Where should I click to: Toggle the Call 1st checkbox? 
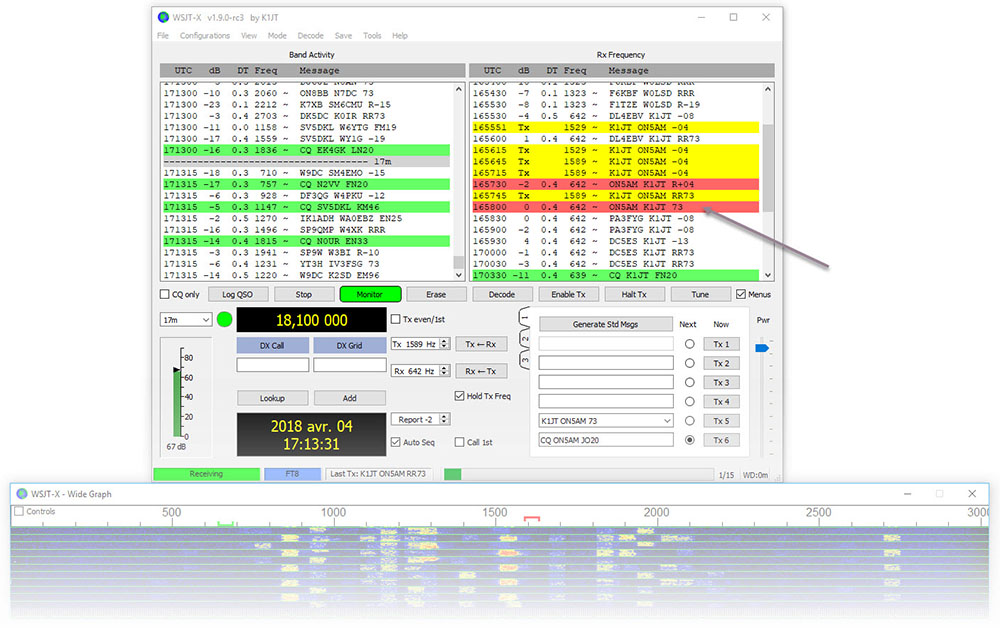click(x=459, y=442)
